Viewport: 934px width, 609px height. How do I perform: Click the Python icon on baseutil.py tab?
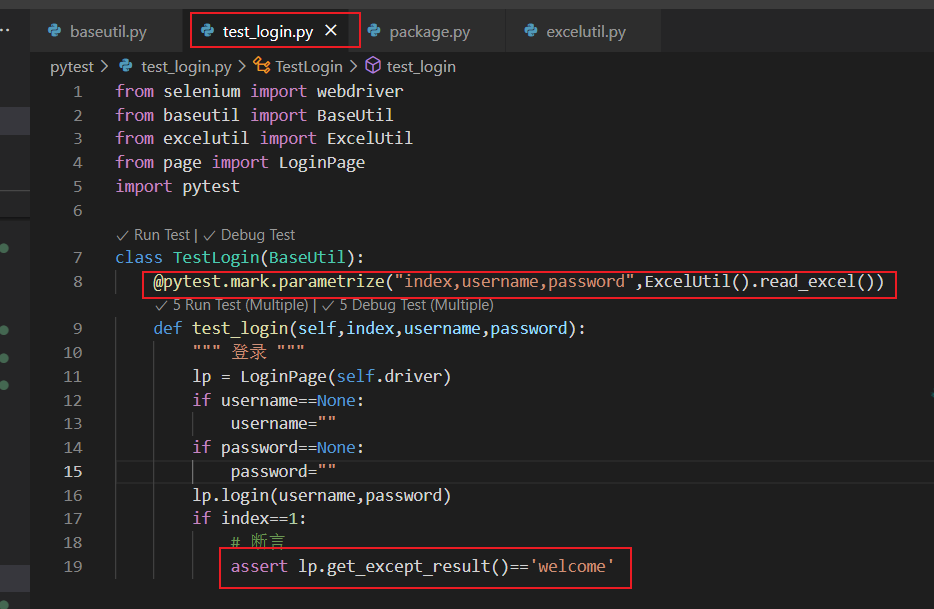point(55,30)
